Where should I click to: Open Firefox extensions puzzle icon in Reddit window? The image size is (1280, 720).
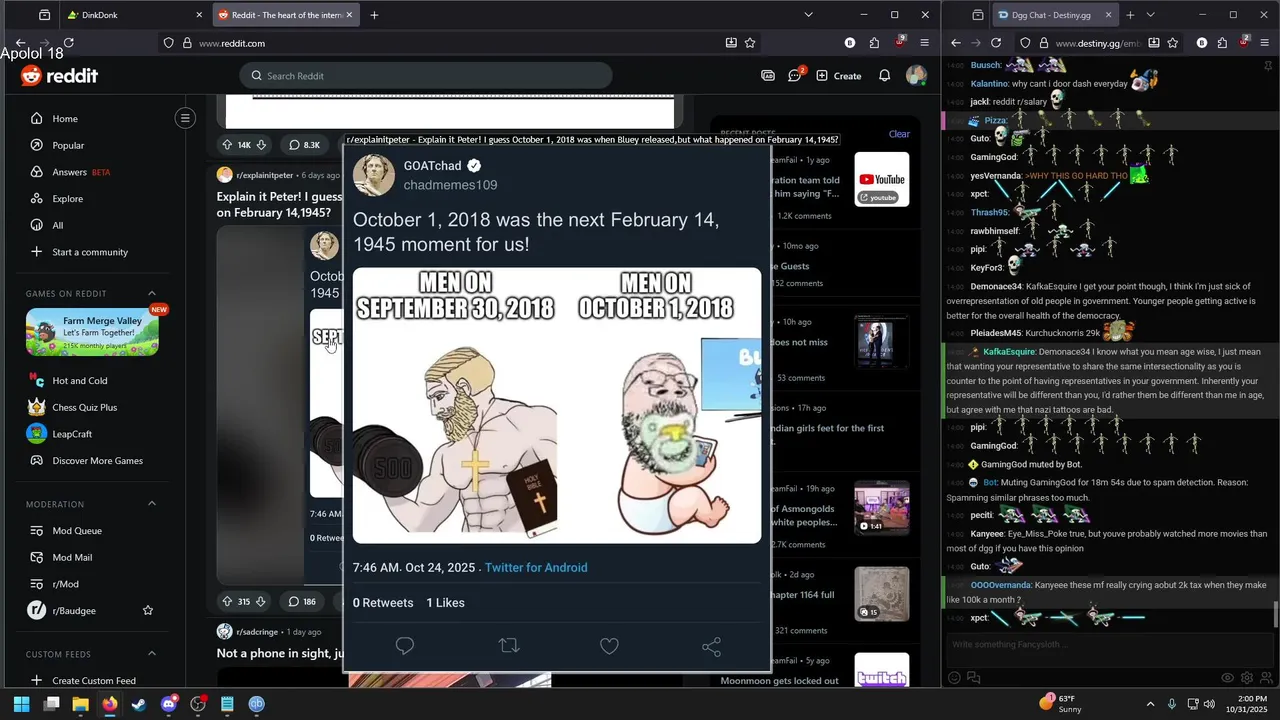[x=874, y=43]
